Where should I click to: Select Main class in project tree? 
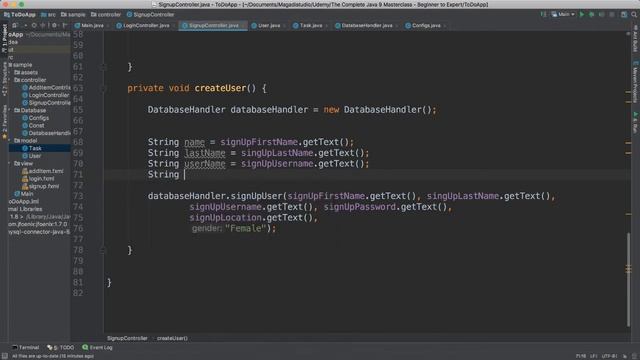[x=24, y=194]
